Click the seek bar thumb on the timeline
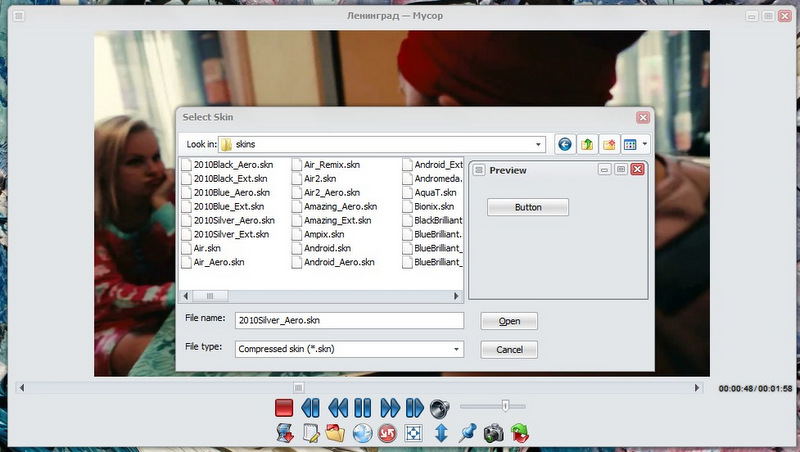 (298, 388)
